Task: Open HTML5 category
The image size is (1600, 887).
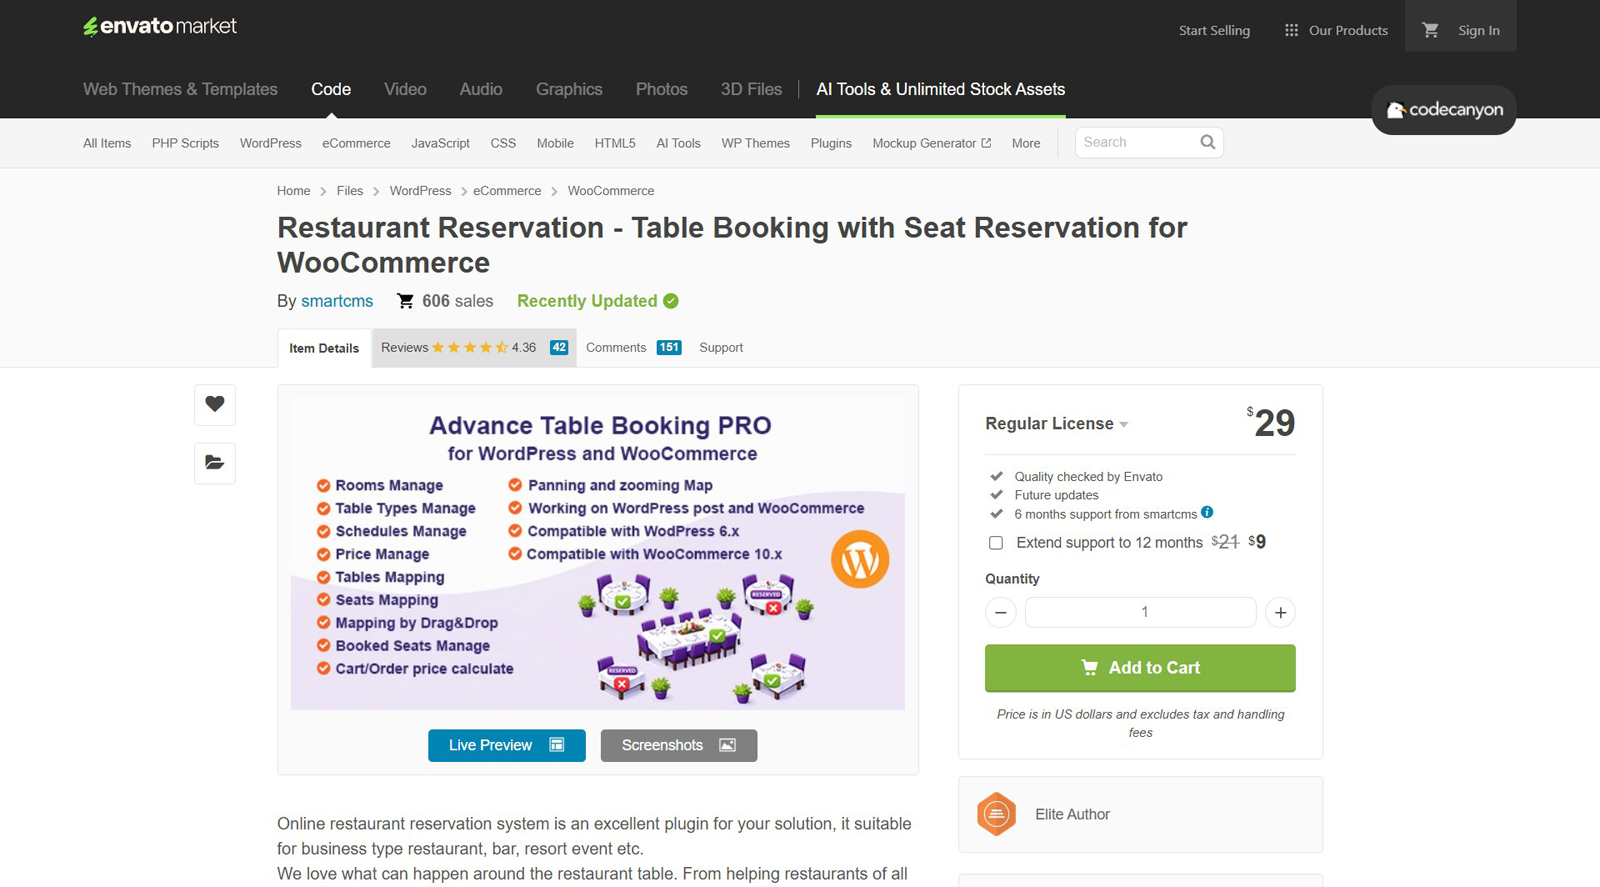Action: [x=615, y=143]
